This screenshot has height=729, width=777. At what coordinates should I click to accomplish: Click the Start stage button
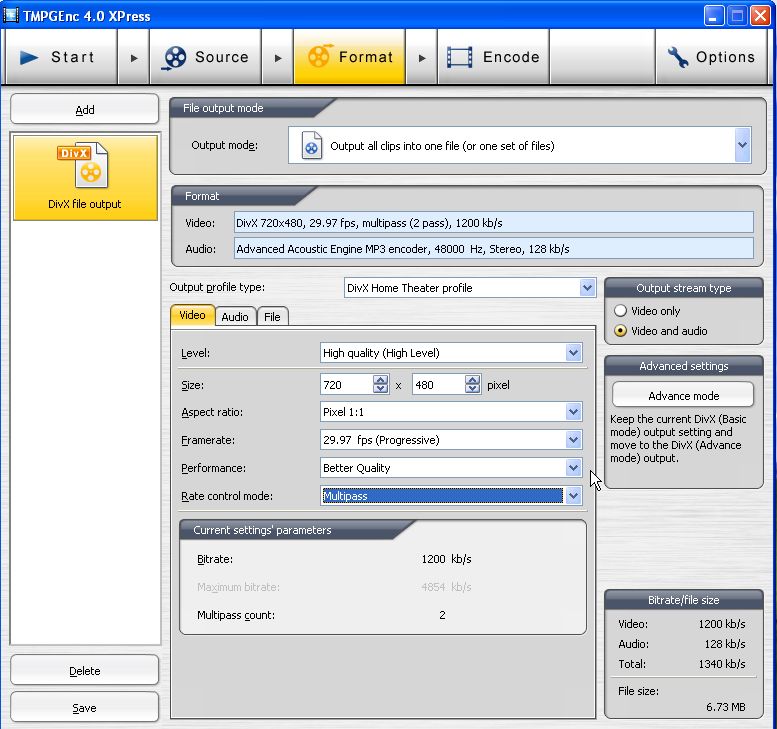[61, 57]
